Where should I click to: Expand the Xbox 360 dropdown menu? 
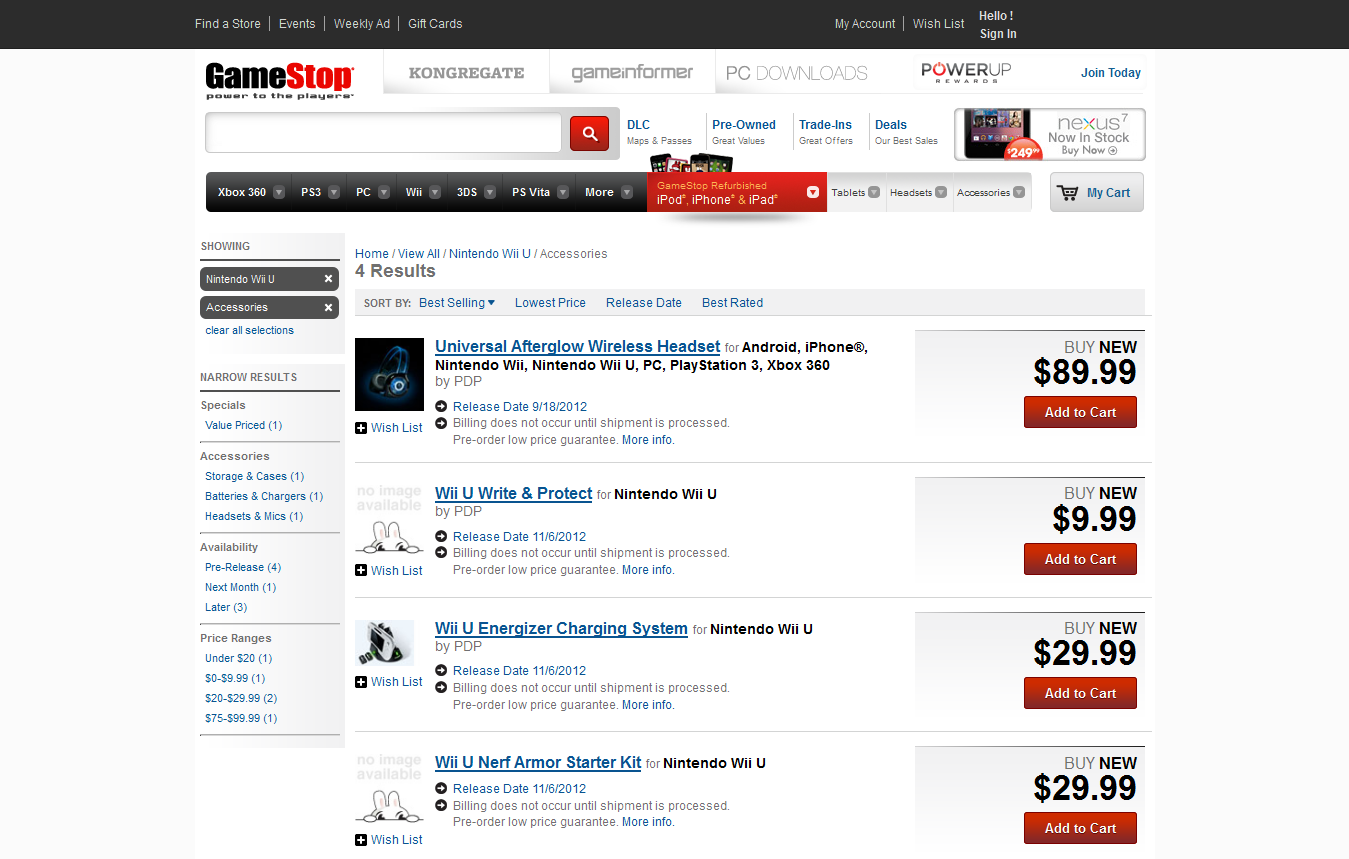click(x=279, y=193)
